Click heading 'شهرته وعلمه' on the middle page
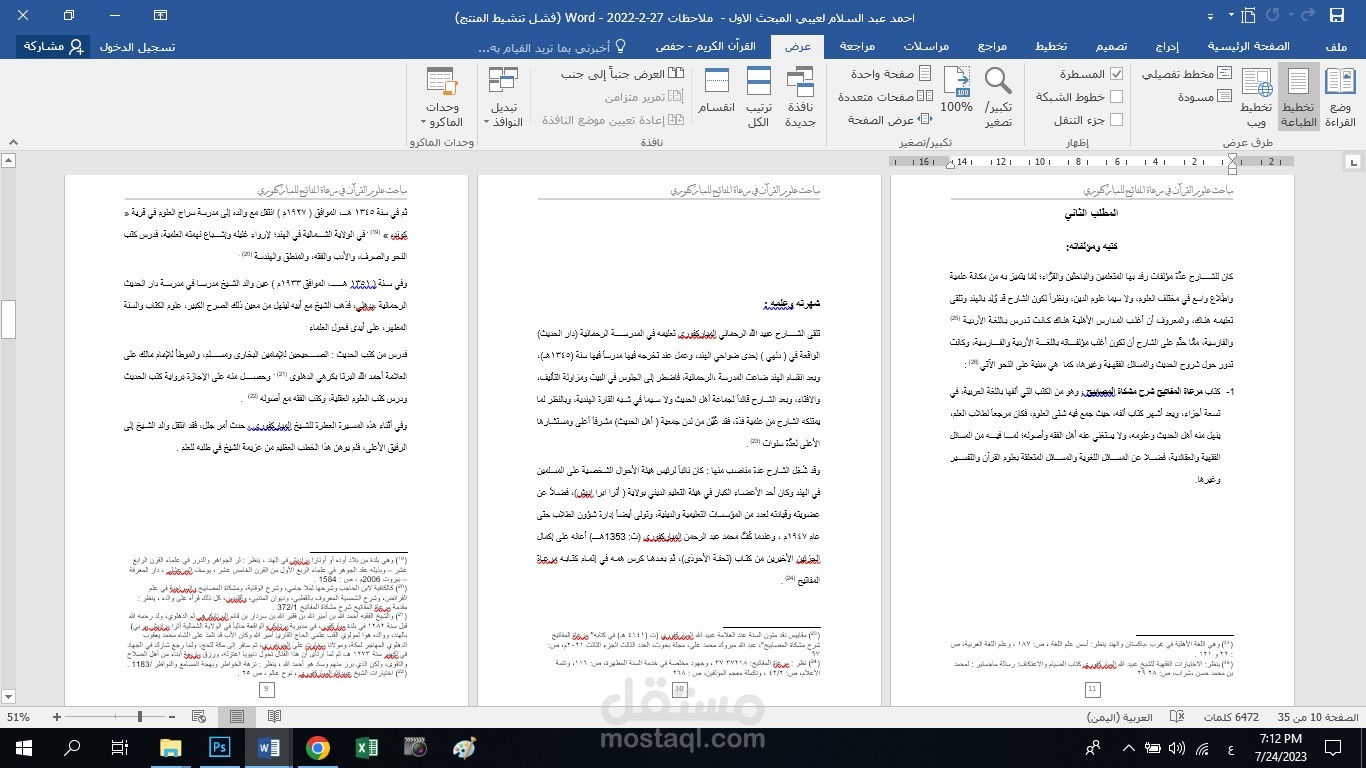Image resolution: width=1366 pixels, height=768 pixels. 792,303
